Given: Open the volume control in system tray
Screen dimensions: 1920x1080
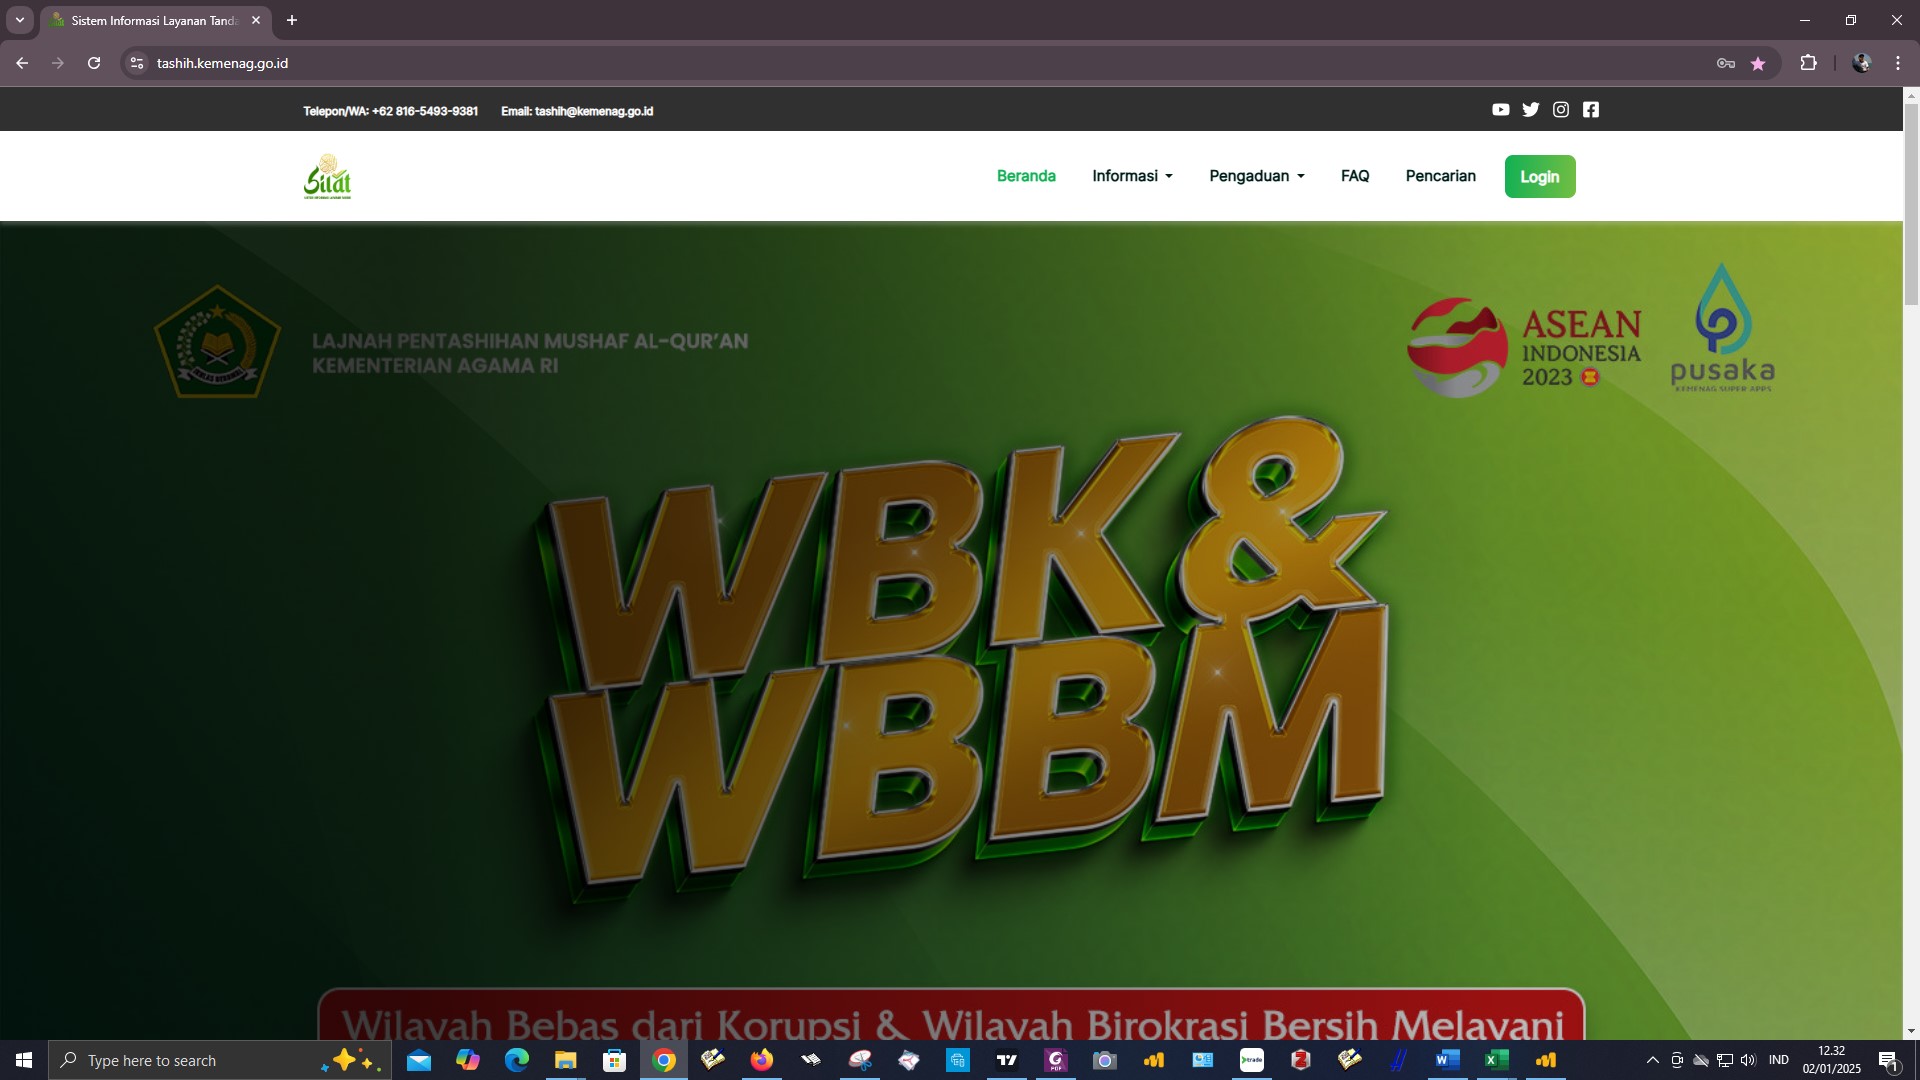Looking at the screenshot, I should pos(1748,1060).
